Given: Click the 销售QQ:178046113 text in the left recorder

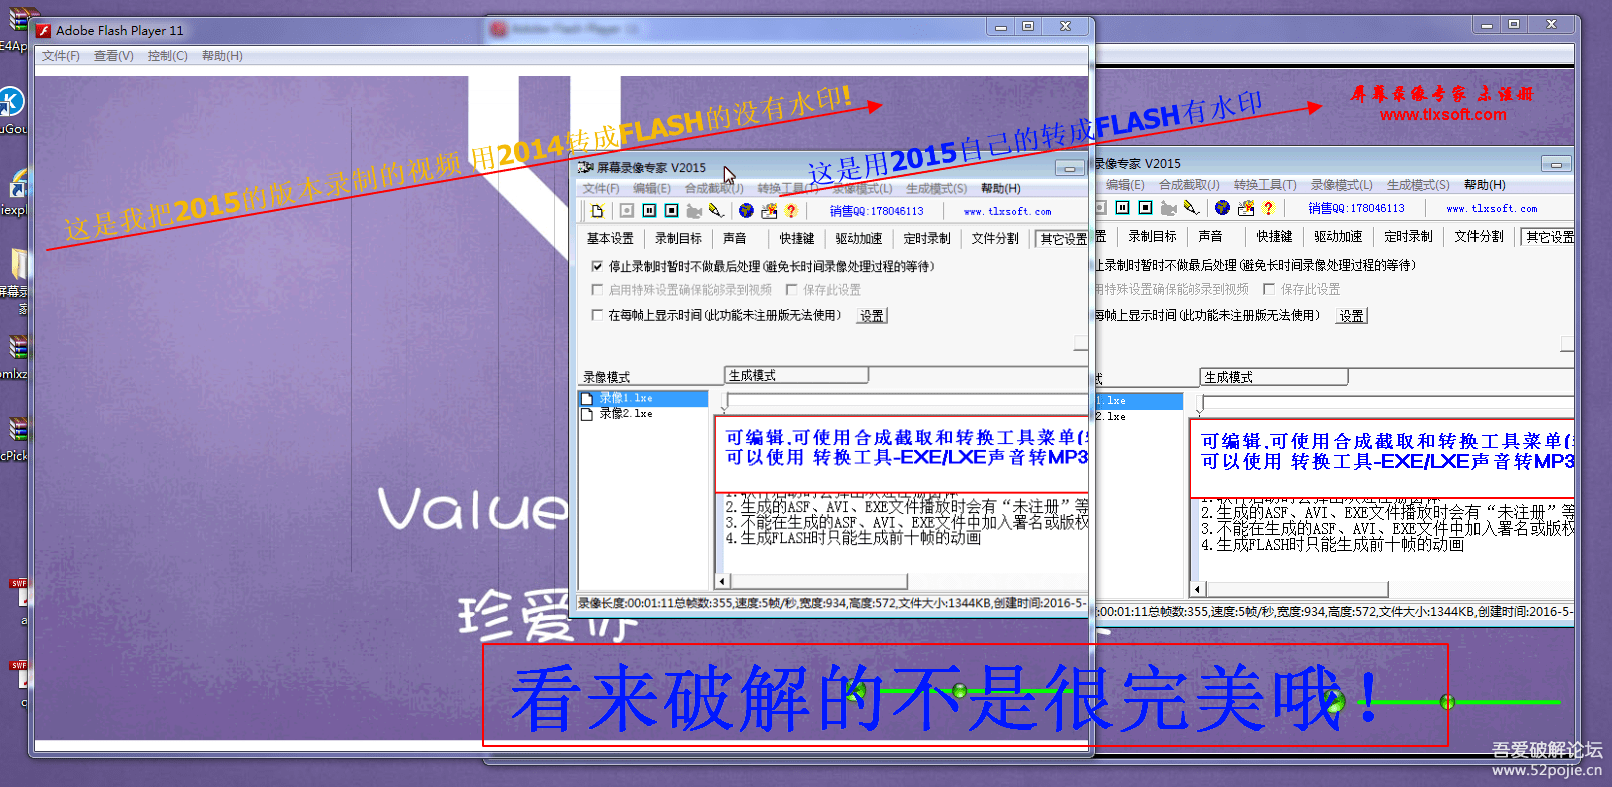Looking at the screenshot, I should click(876, 212).
